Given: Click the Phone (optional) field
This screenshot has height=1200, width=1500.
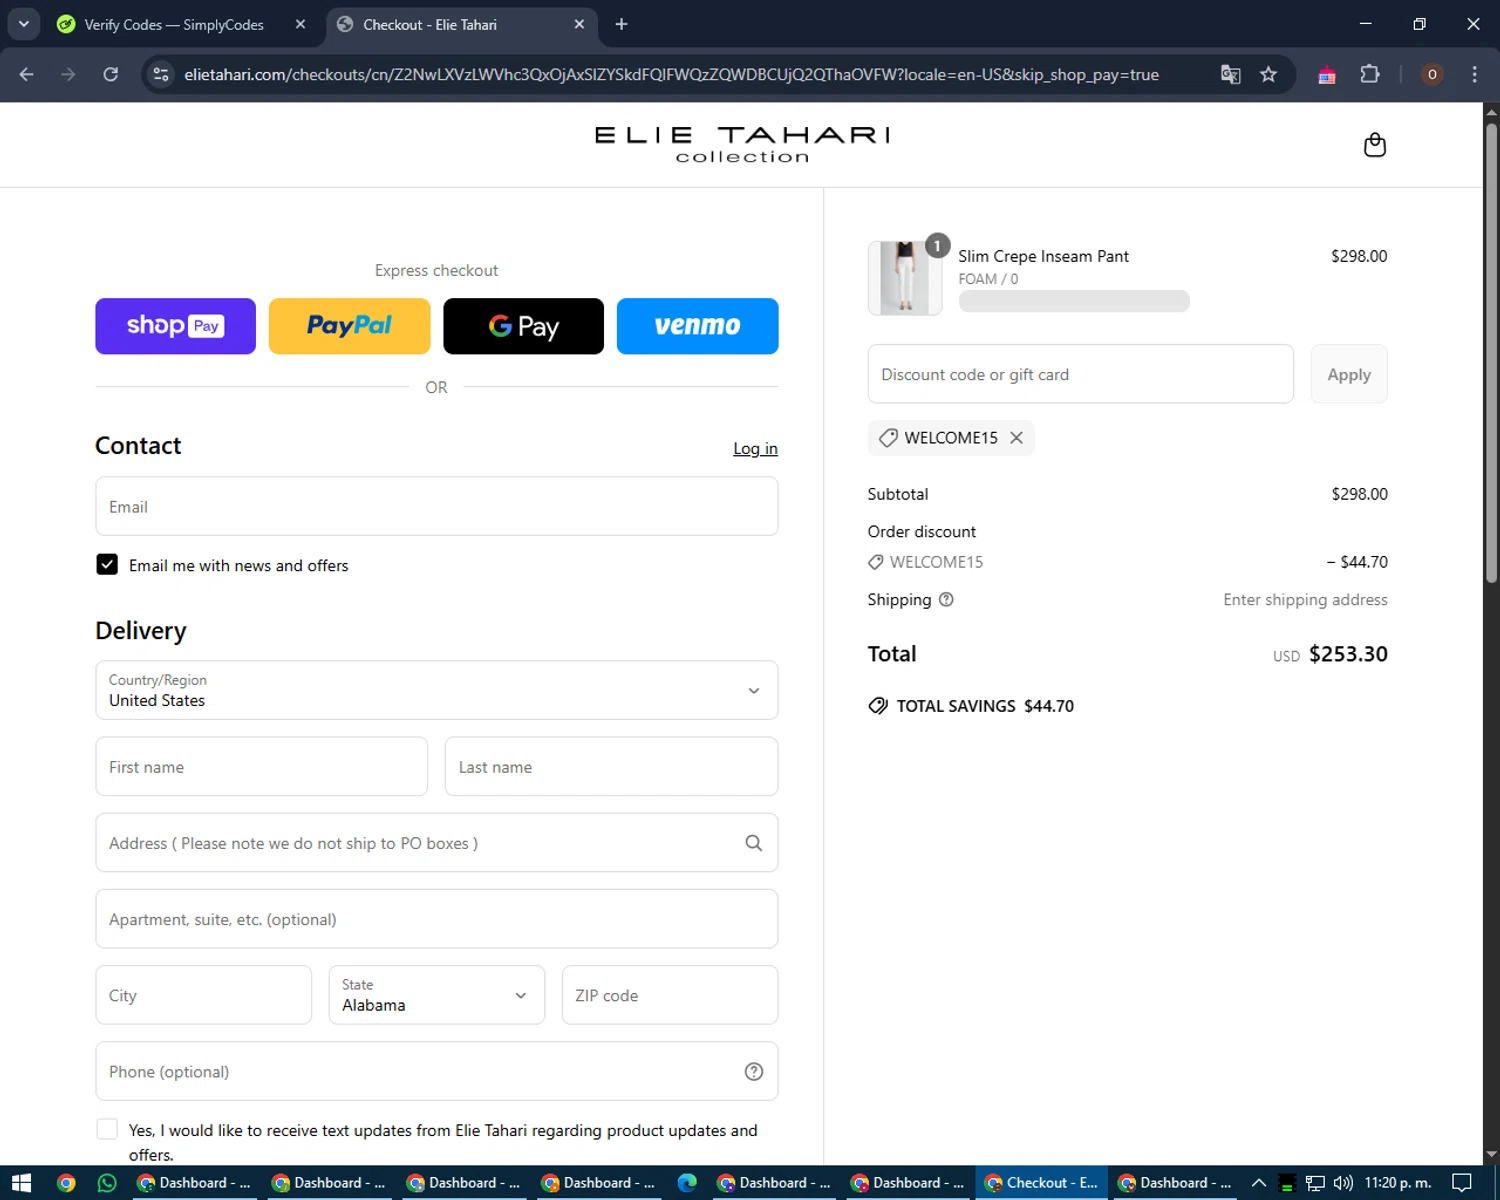Looking at the screenshot, I should tap(437, 1072).
